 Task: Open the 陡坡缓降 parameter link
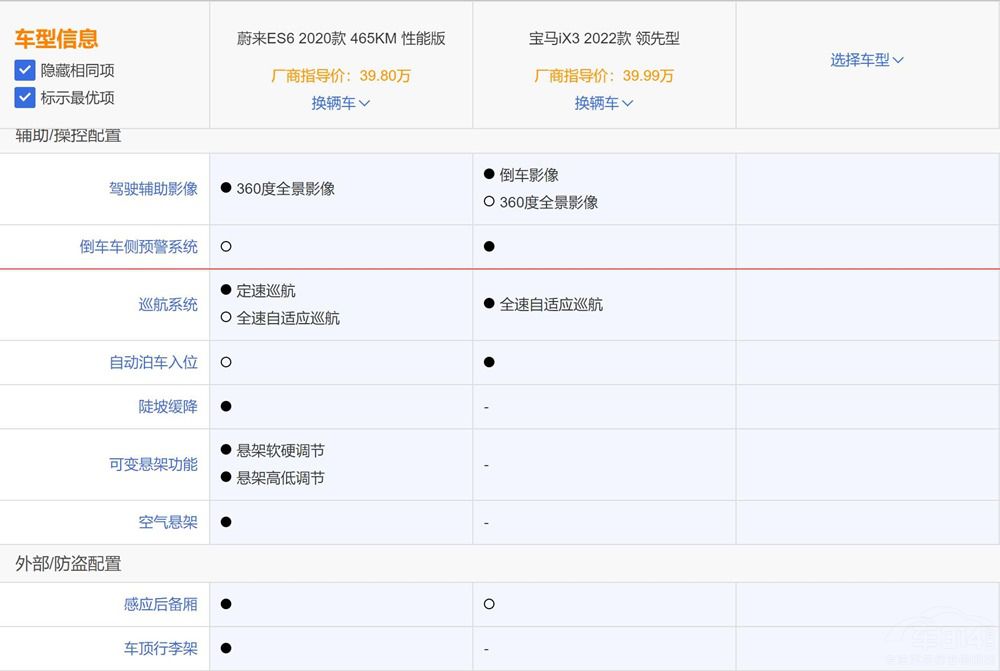click(x=168, y=407)
